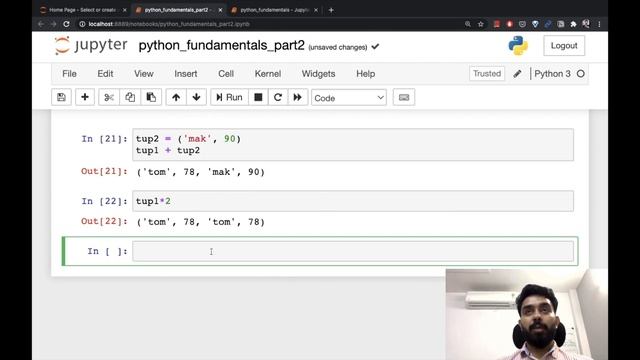The width and height of the screenshot is (640, 360).
Task: Run the selected cell
Action: click(x=229, y=97)
